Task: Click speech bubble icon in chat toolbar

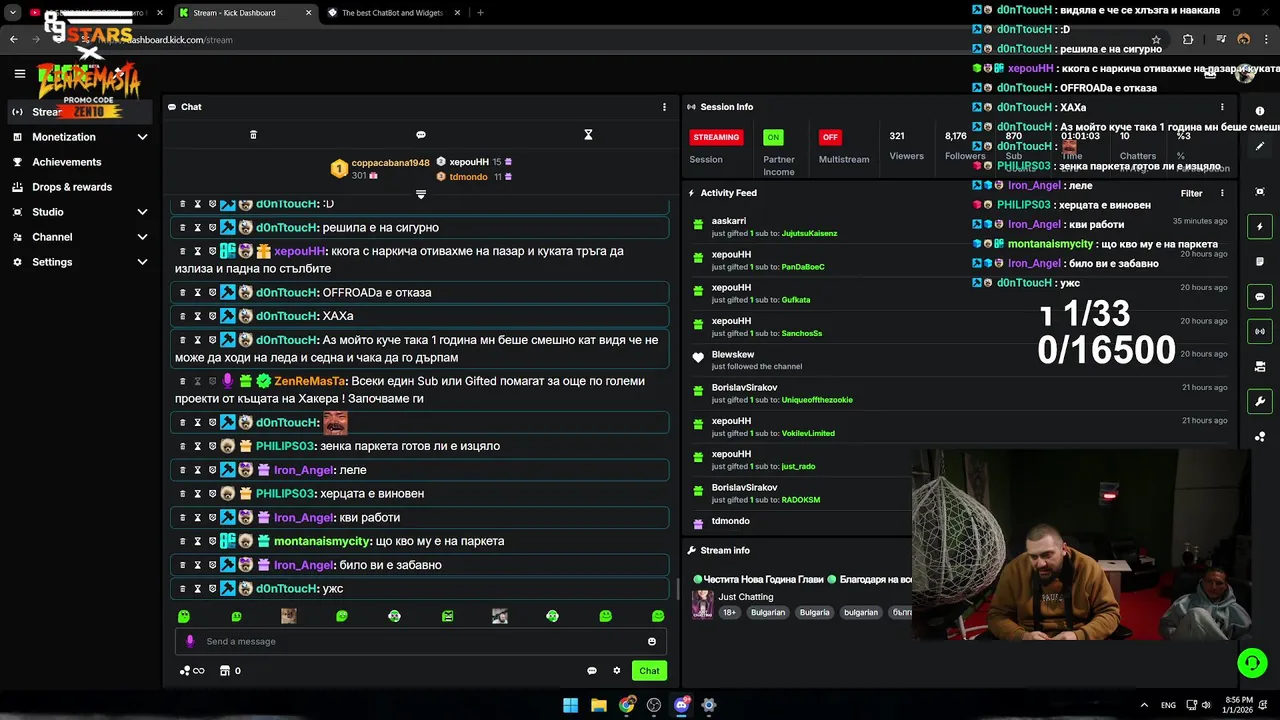Action: [421, 135]
